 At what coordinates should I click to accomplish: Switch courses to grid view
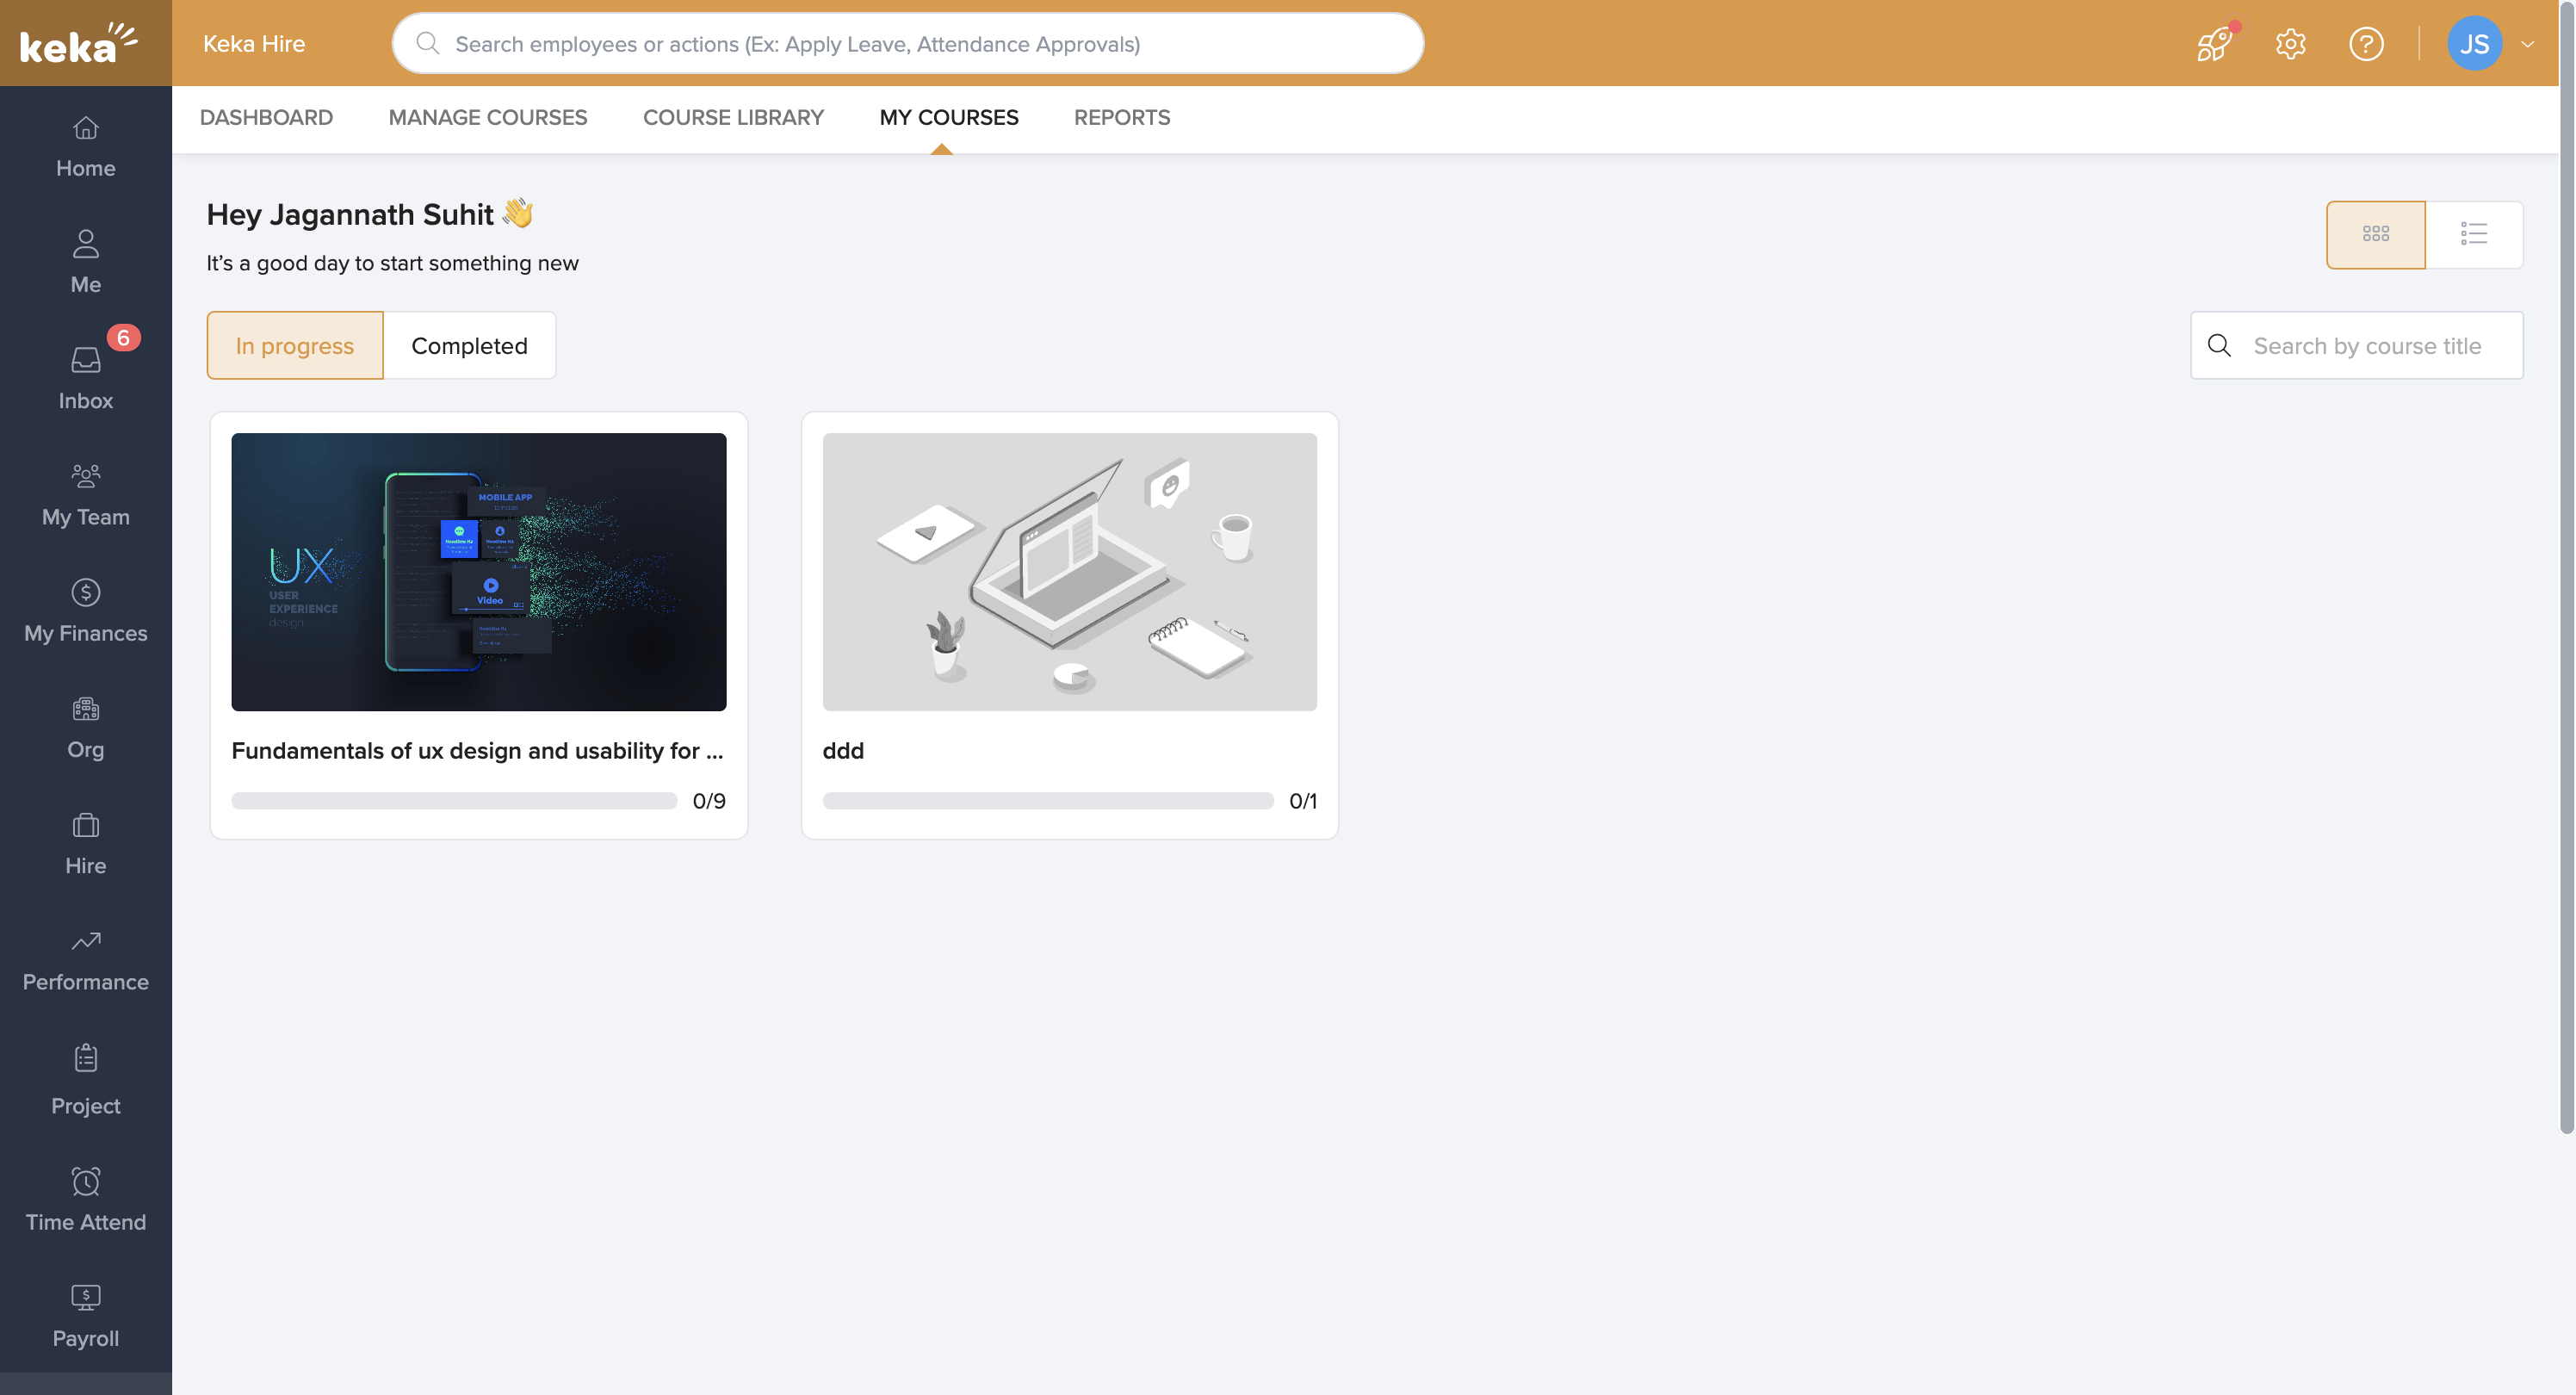2376,234
